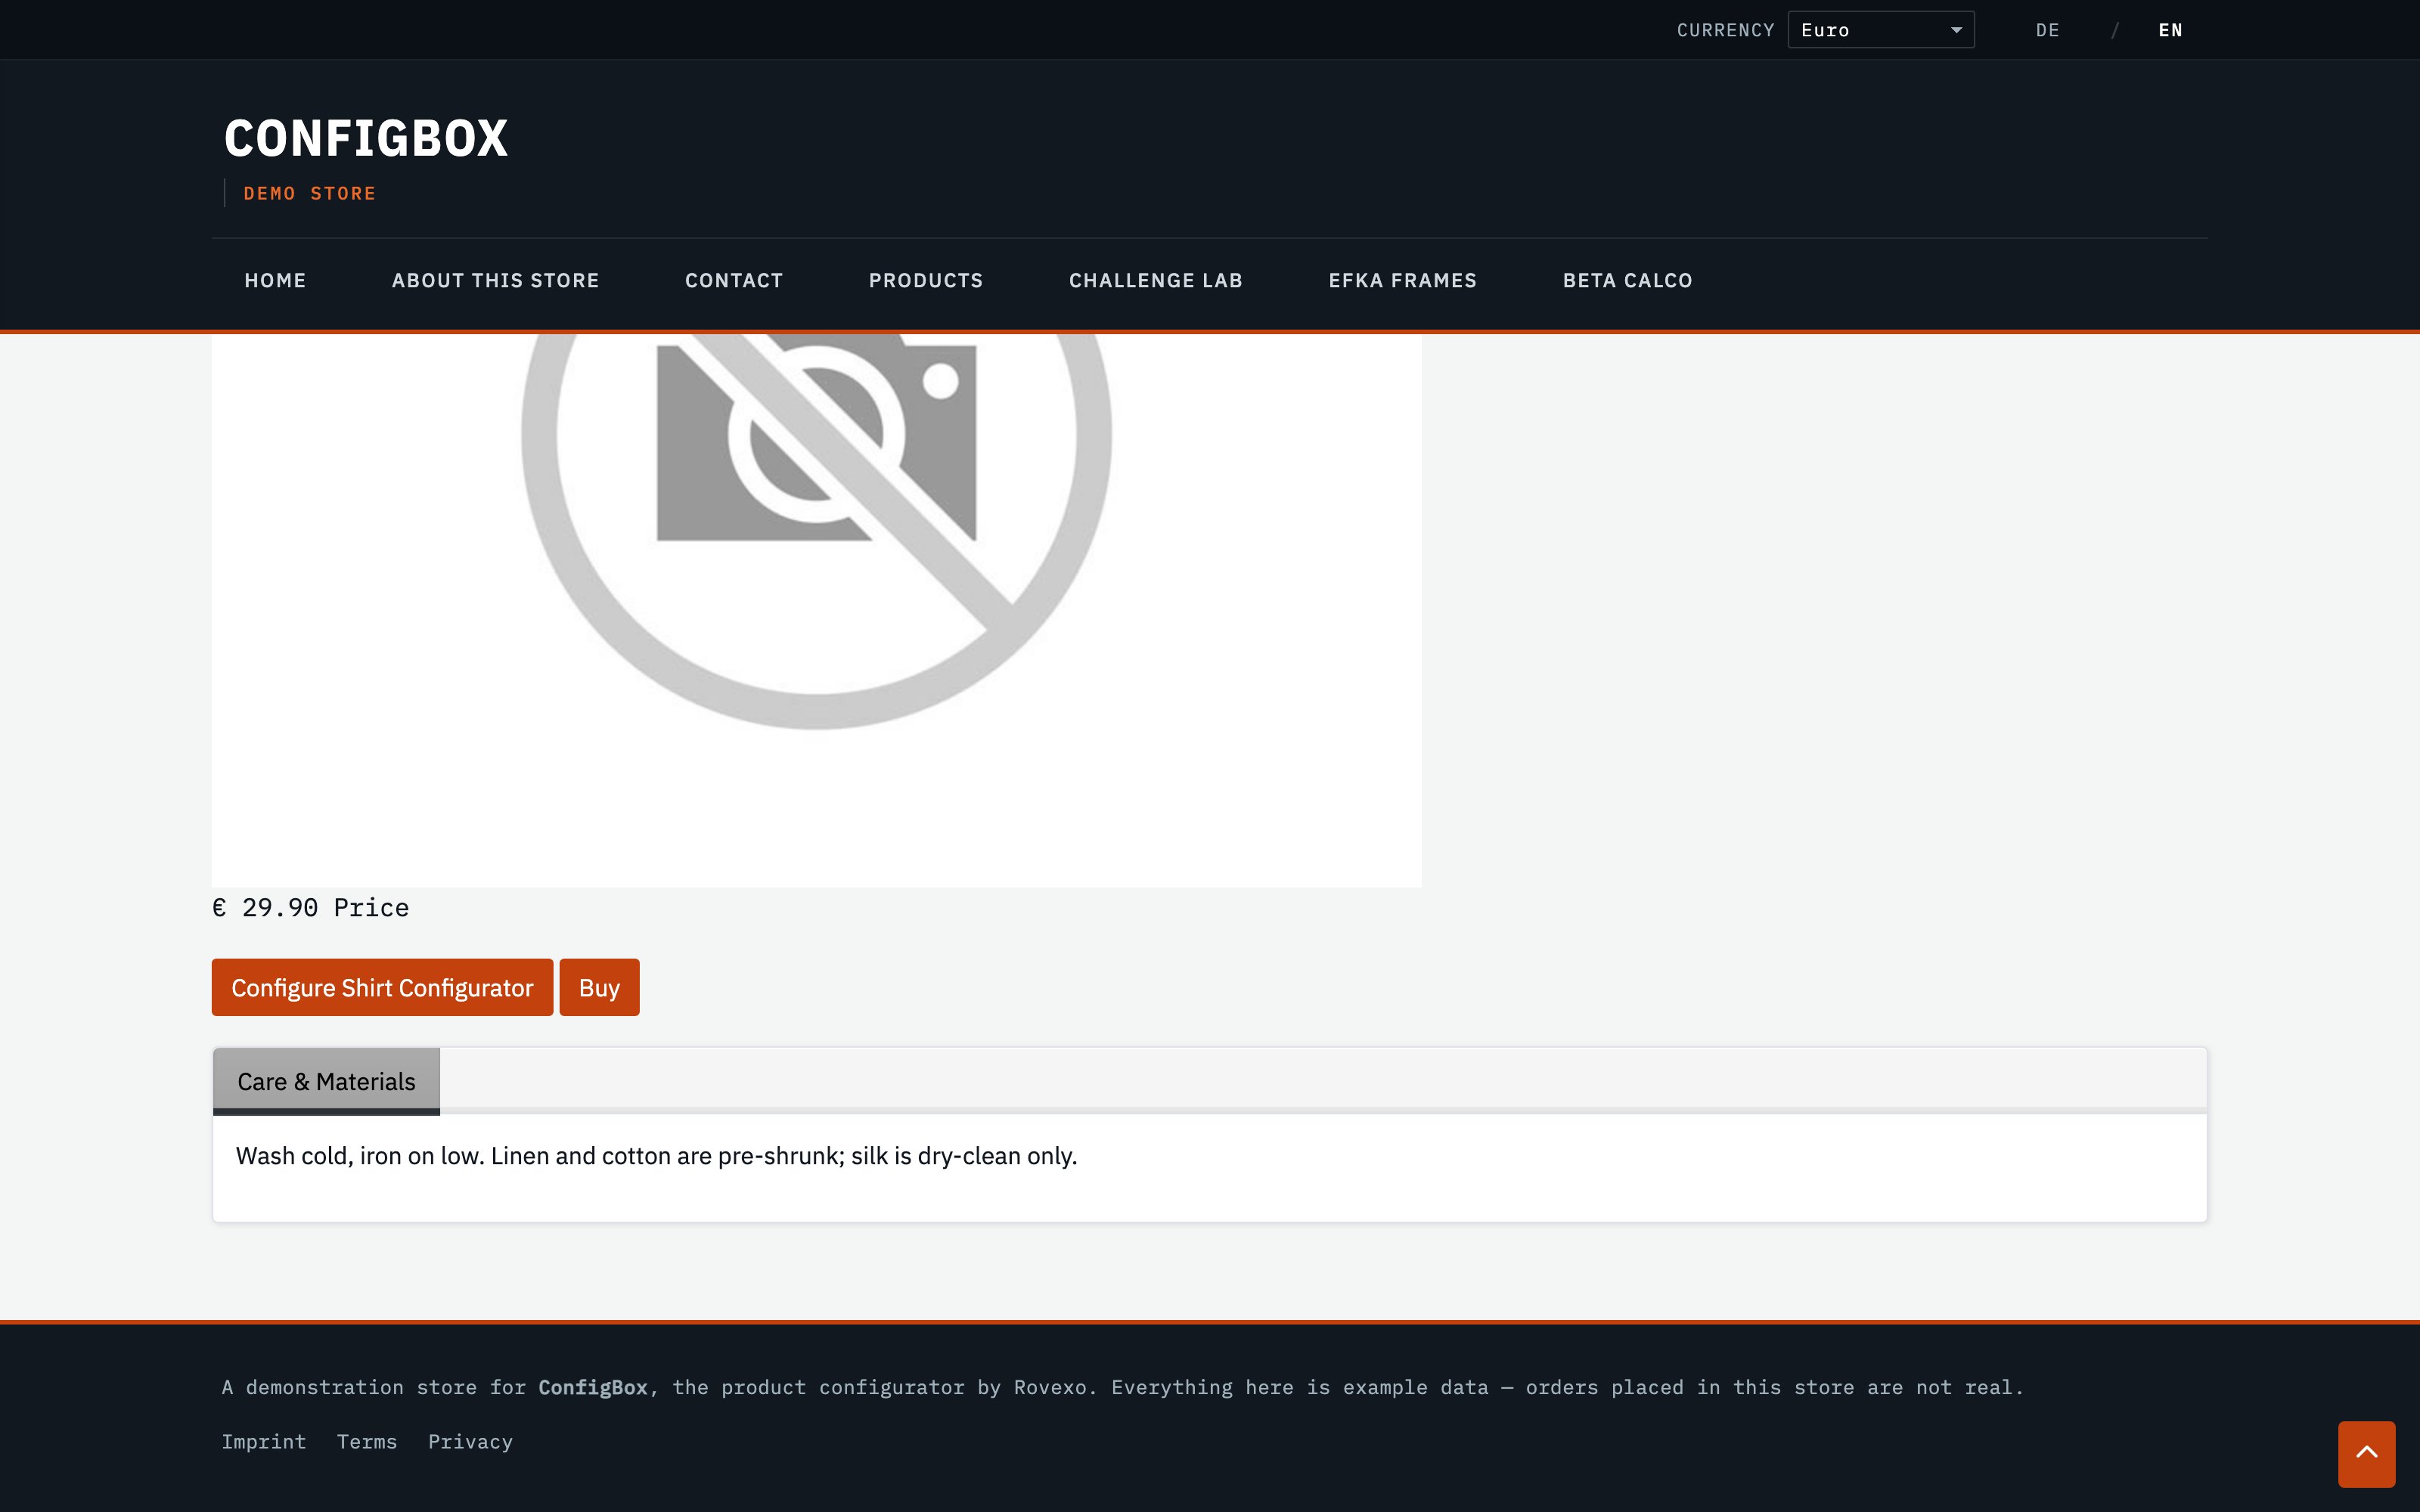
Task: Open Efka Frames in navigation
Action: pyautogui.click(x=1402, y=281)
